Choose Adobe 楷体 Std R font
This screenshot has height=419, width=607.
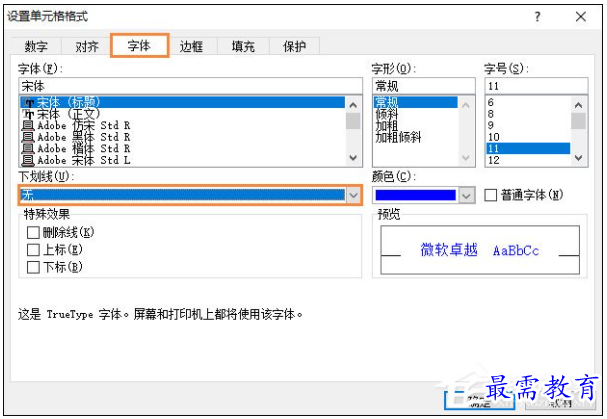point(182,149)
